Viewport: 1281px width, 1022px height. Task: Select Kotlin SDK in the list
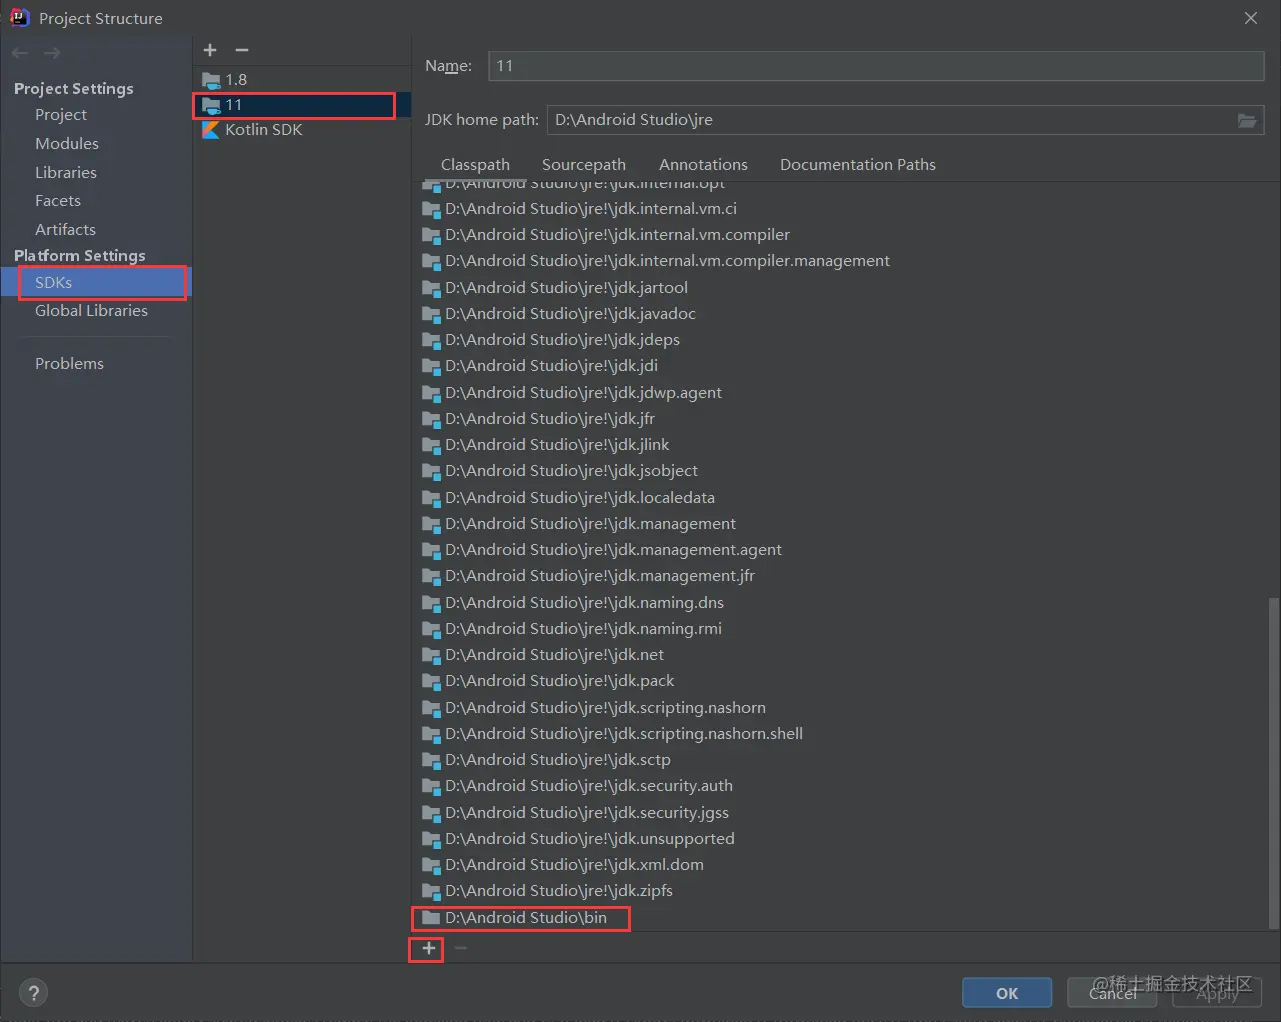302,130
